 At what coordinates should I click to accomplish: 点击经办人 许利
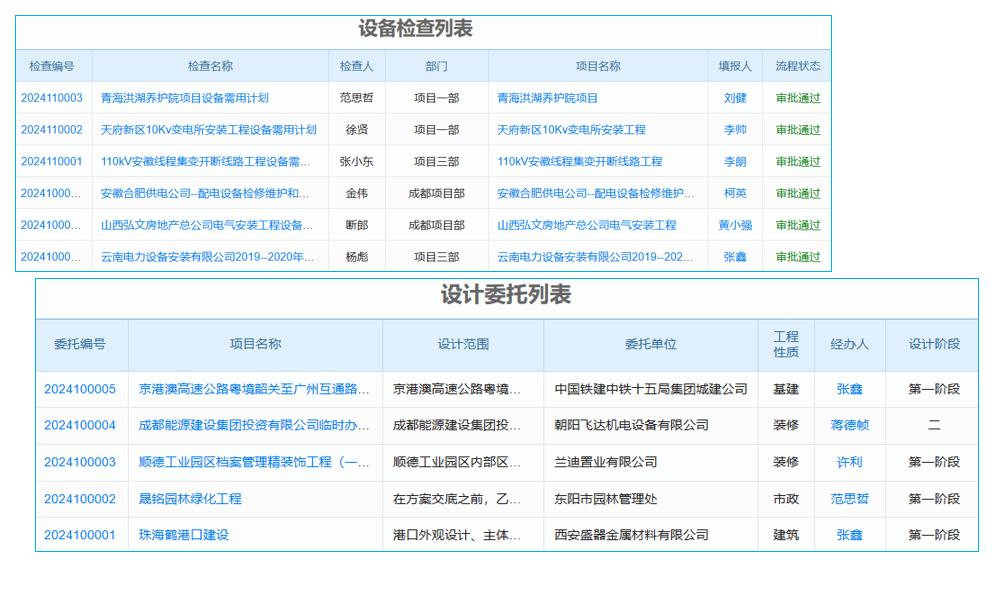[848, 462]
